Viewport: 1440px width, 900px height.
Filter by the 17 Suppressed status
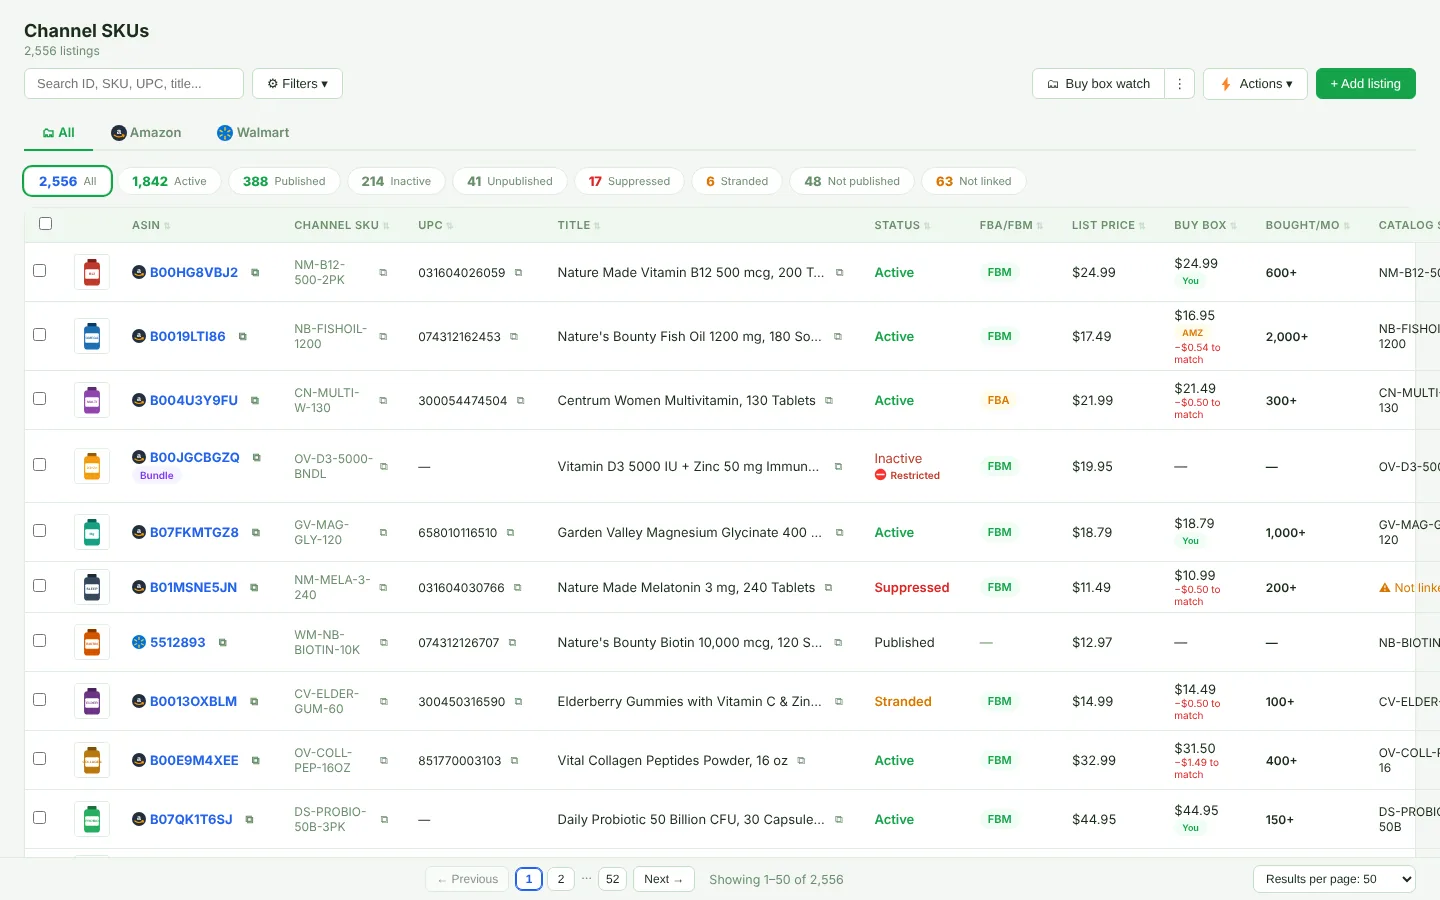tap(629, 181)
